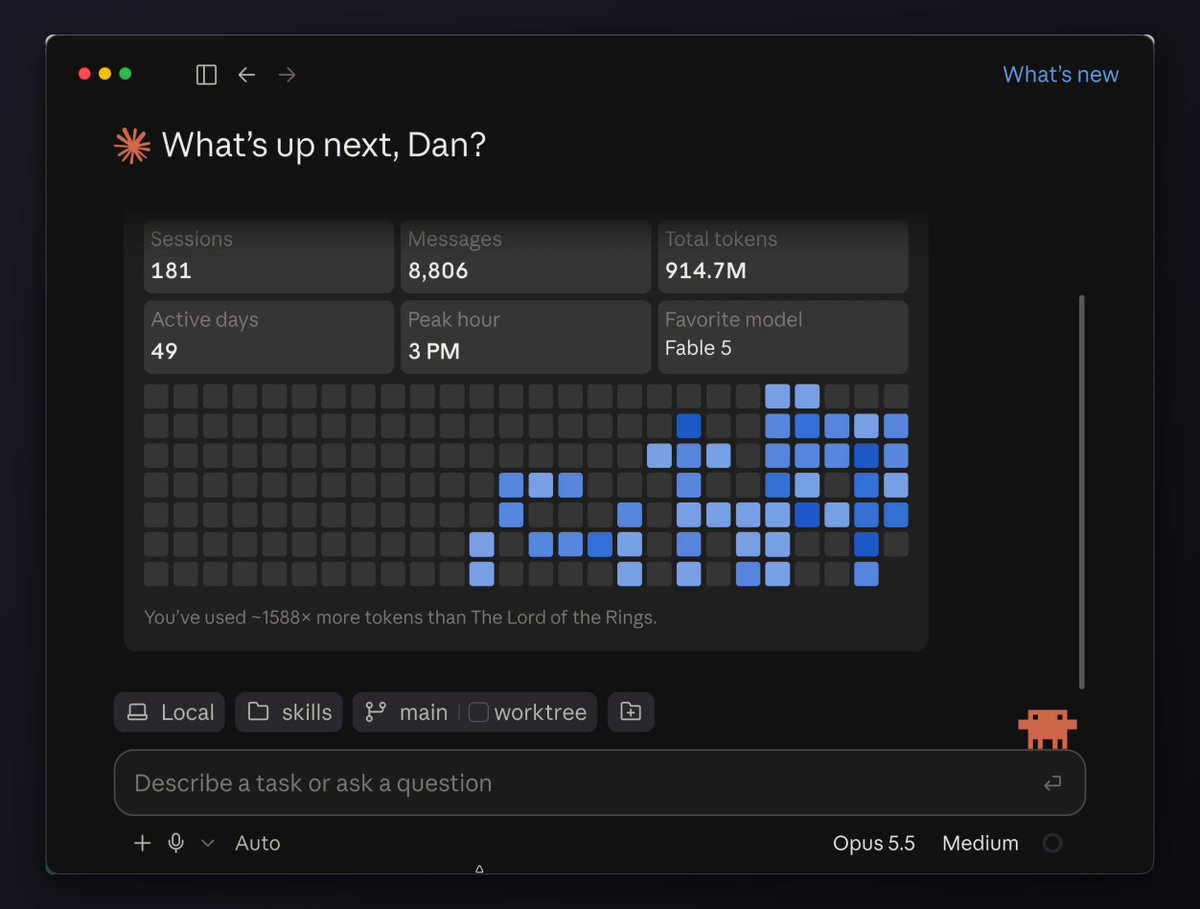
Task: Go back with the left arrow
Action: click(x=247, y=75)
